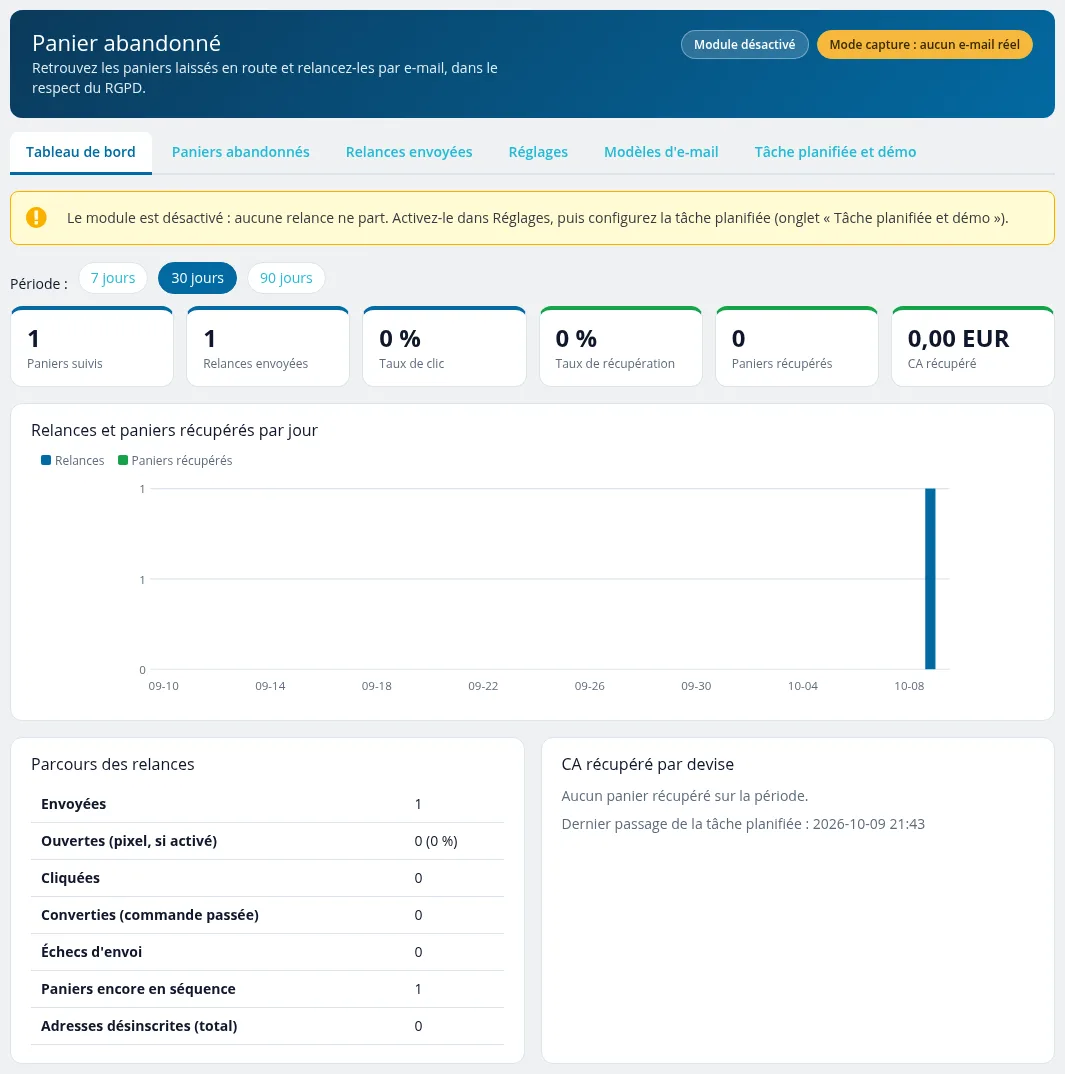Image resolution: width=1065 pixels, height=1074 pixels.
Task: Click the Période label
Action: (x=39, y=284)
